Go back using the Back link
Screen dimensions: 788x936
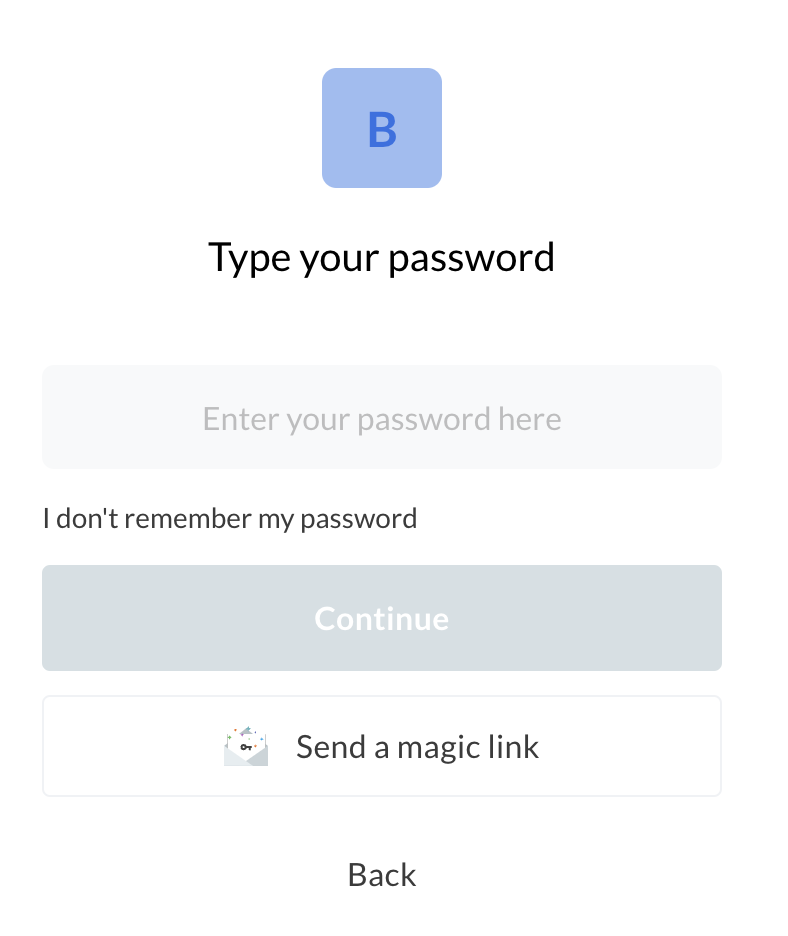pyautogui.click(x=381, y=875)
